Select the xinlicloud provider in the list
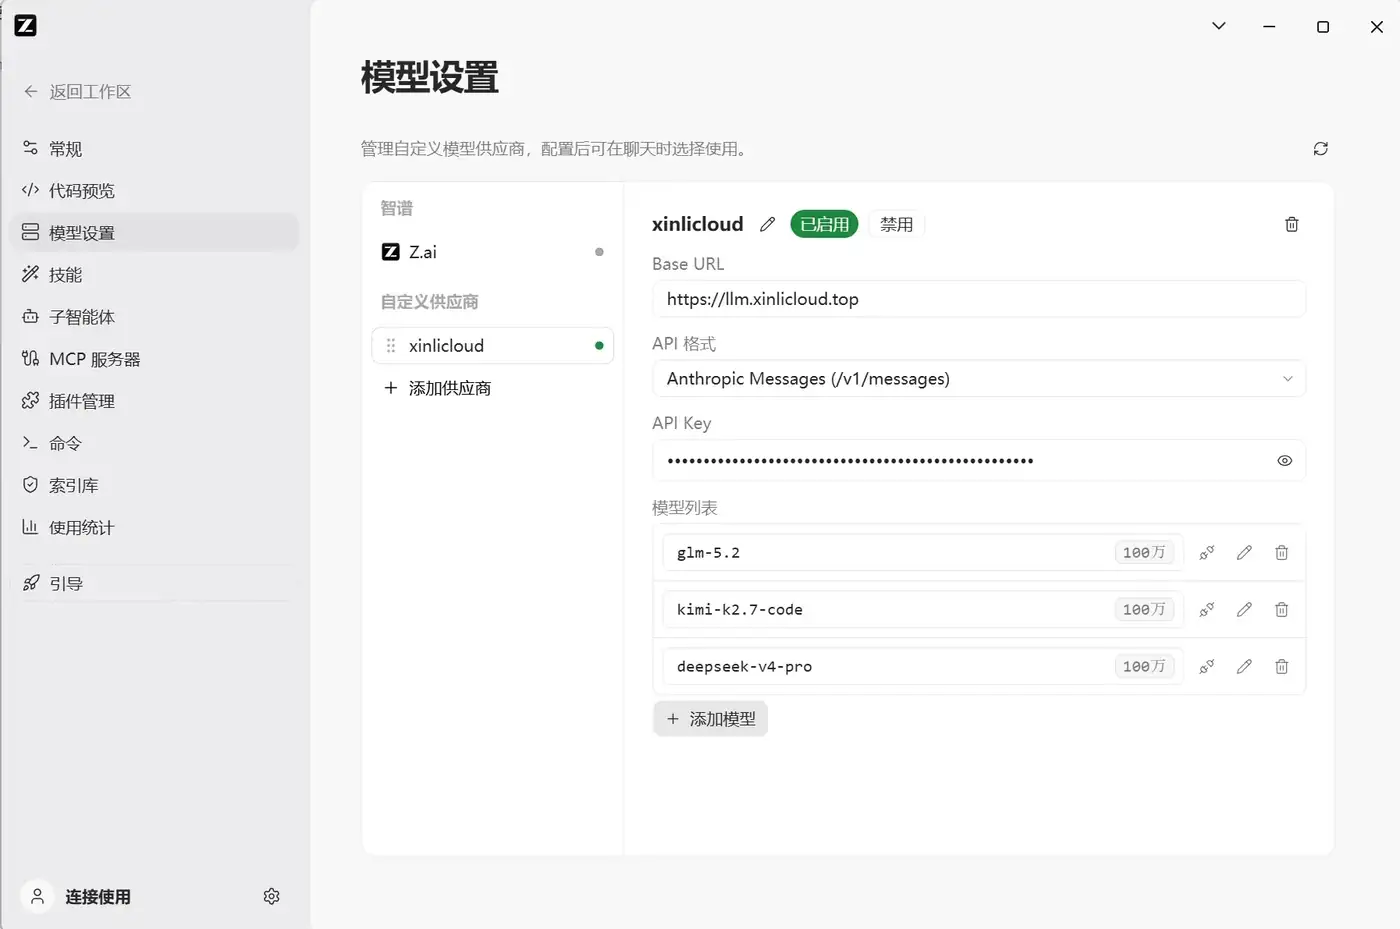Viewport: 1400px width, 929px height. point(492,346)
